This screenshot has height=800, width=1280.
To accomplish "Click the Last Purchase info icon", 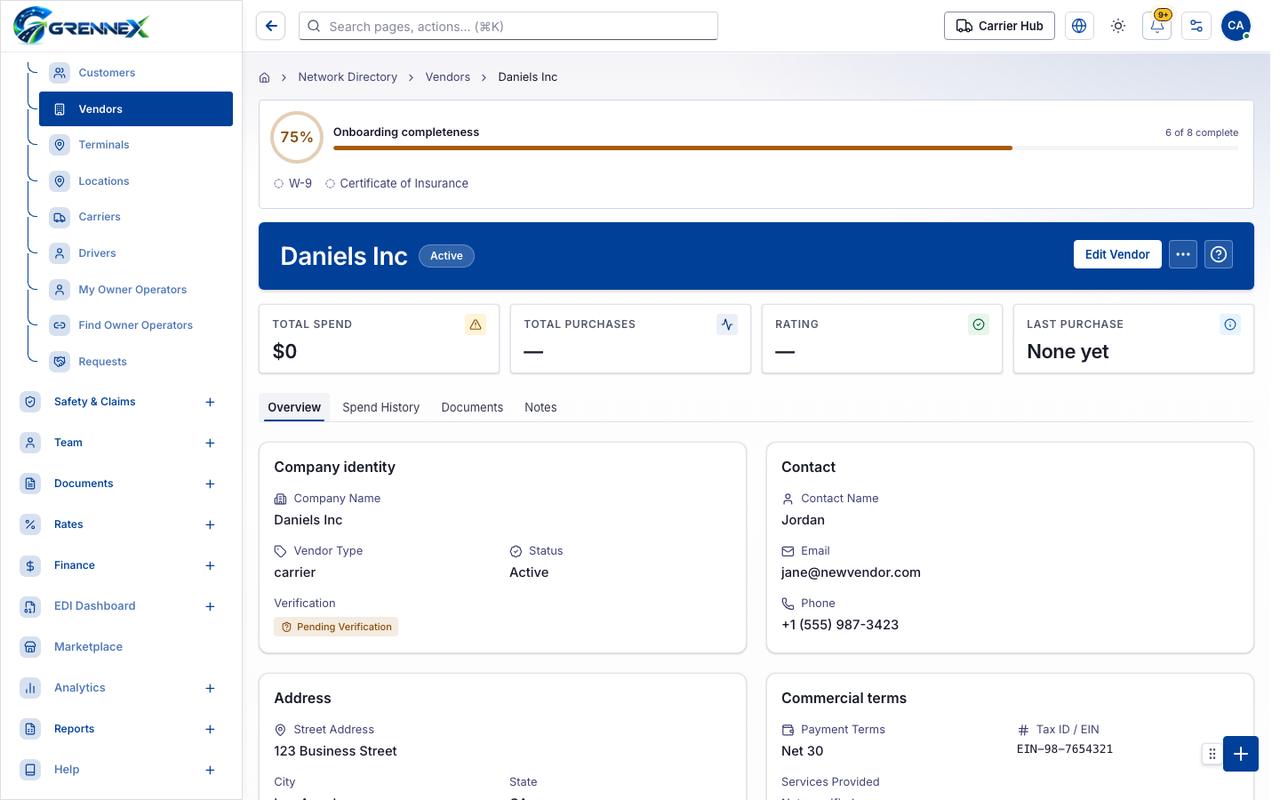I will (x=1230, y=324).
